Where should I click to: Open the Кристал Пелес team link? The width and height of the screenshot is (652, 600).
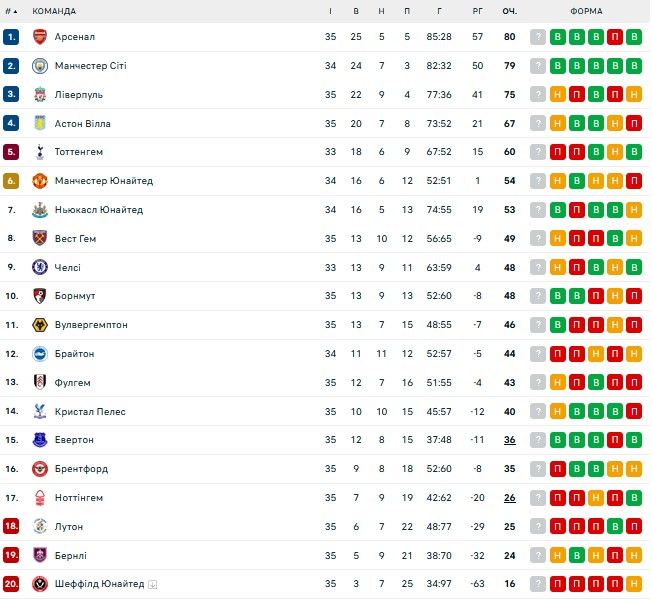[90, 411]
